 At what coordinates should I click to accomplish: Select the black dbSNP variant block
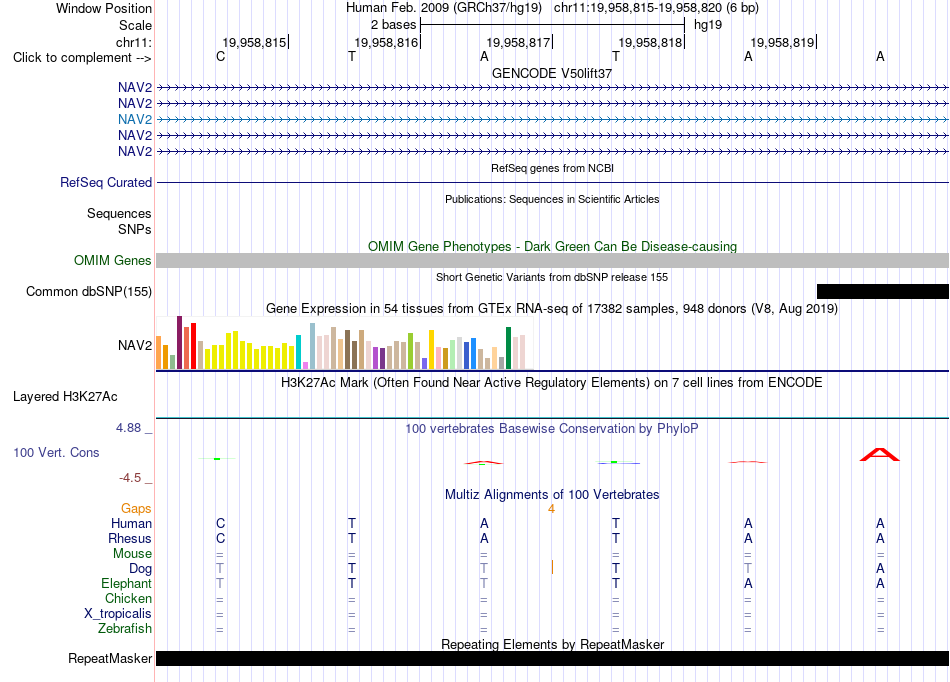[x=883, y=291]
